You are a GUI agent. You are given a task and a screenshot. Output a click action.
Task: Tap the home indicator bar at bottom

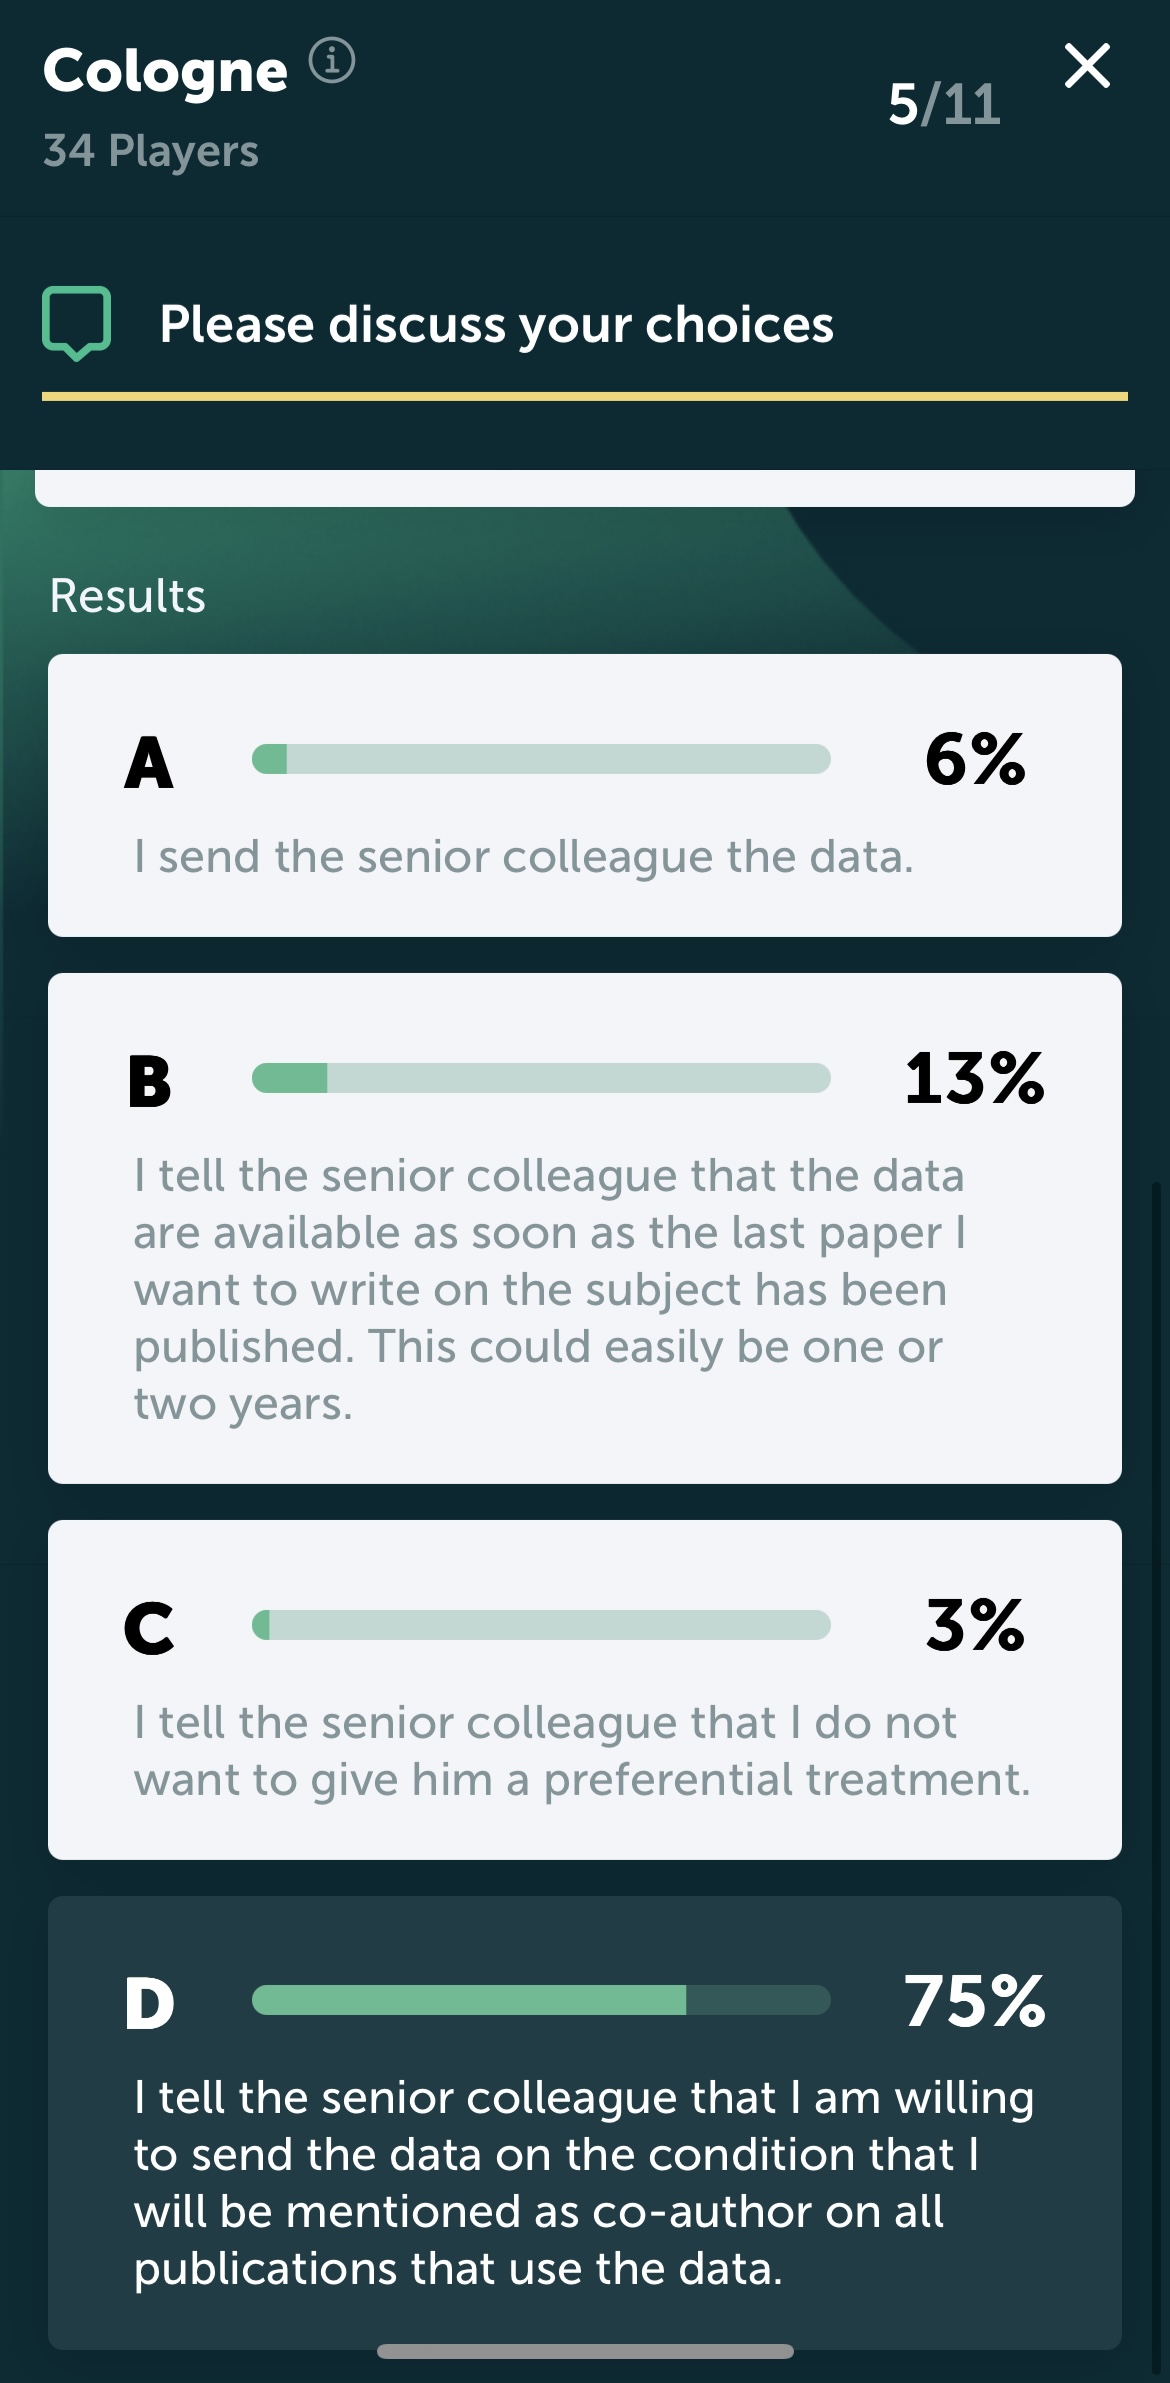[585, 2351]
